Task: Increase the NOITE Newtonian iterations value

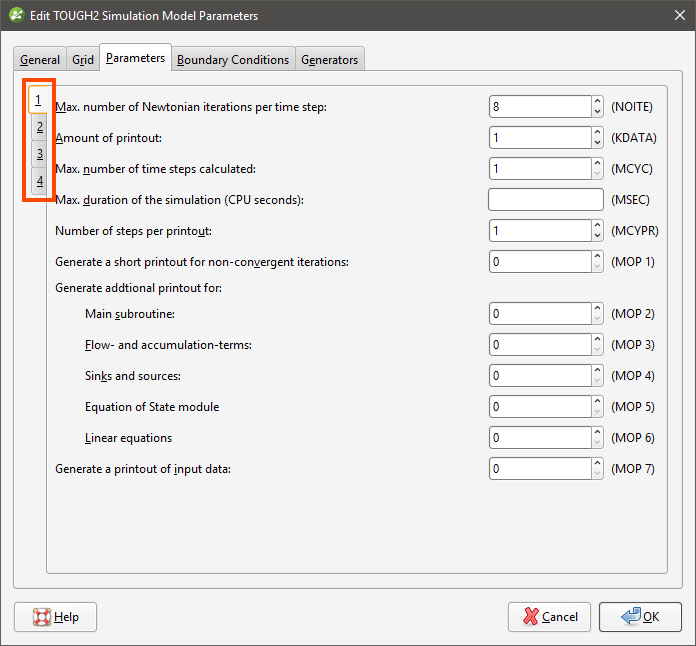Action: [x=597, y=101]
